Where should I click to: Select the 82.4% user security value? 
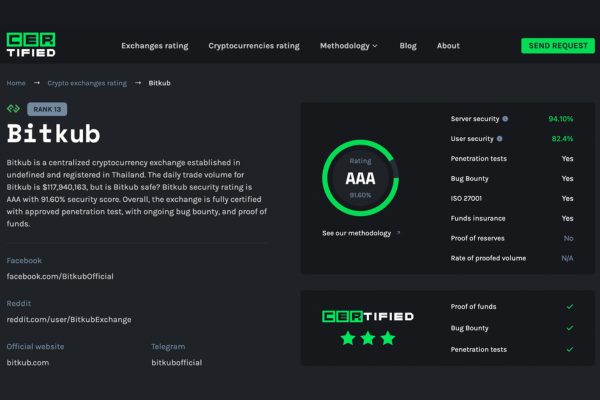tap(562, 139)
